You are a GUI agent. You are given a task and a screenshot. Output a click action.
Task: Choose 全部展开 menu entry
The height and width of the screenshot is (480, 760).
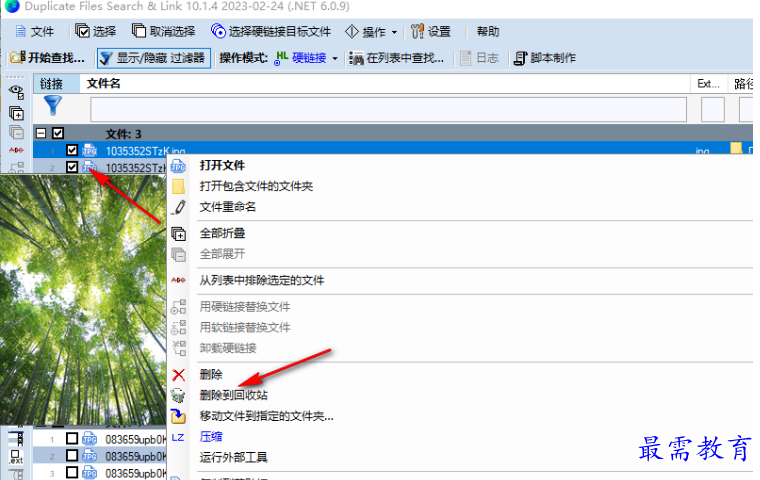tap(222, 254)
